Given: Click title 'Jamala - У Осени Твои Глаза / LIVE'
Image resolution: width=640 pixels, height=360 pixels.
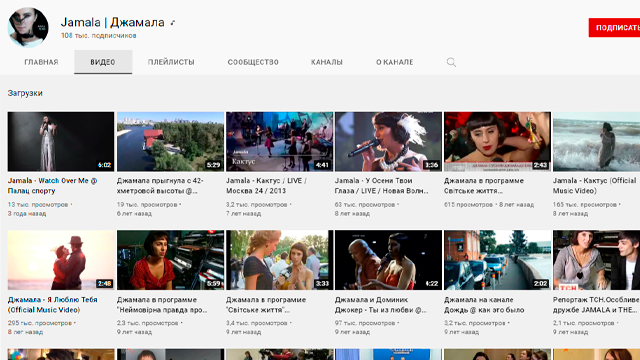Looking at the screenshot, I should 382,186.
